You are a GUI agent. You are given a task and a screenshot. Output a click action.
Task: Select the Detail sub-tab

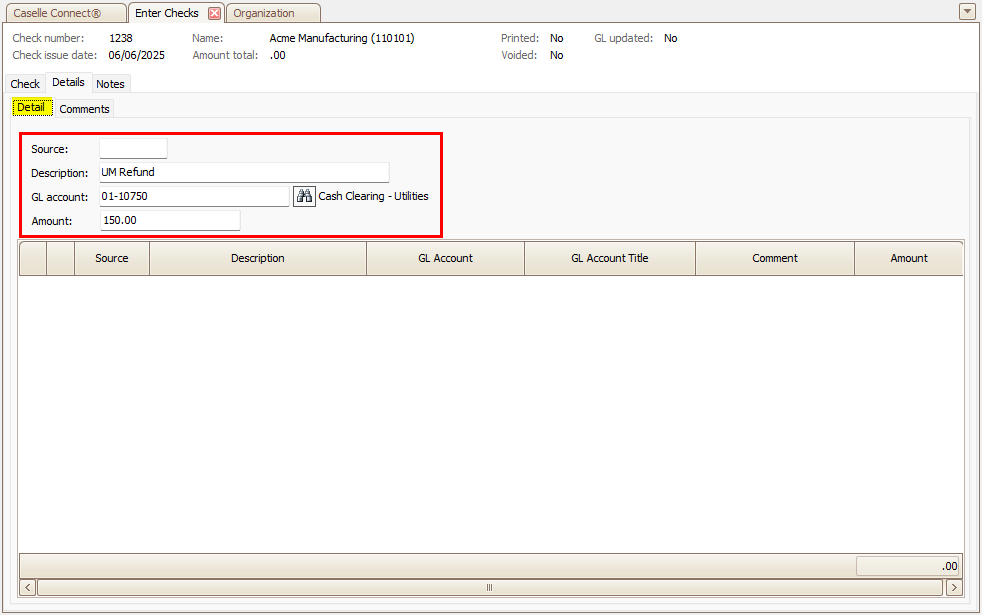click(x=31, y=108)
